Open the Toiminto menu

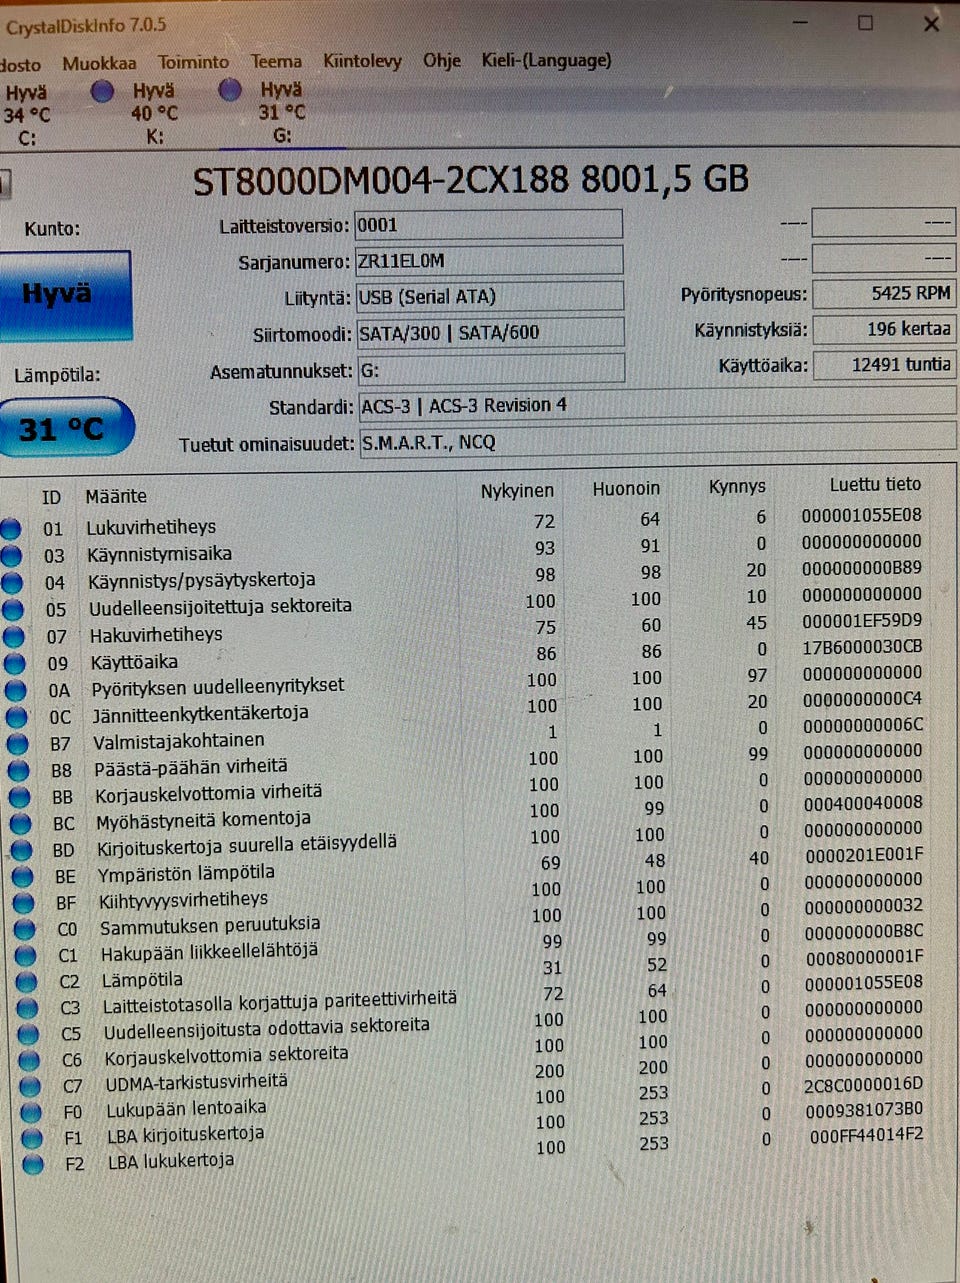(193, 62)
